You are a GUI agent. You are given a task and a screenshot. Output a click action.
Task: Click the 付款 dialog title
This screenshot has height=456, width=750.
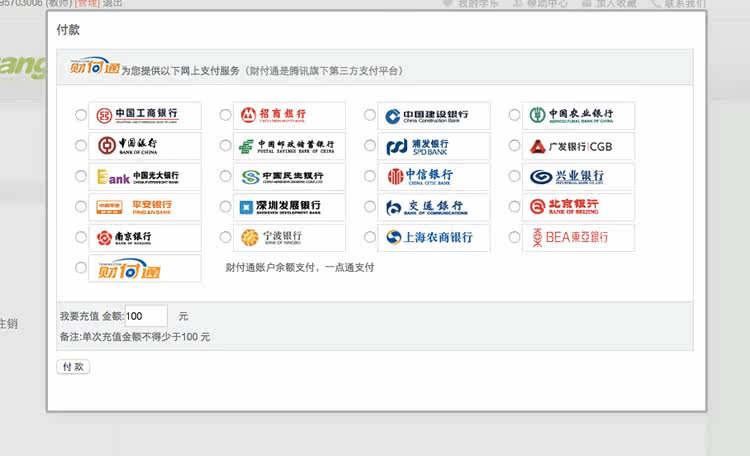68,30
